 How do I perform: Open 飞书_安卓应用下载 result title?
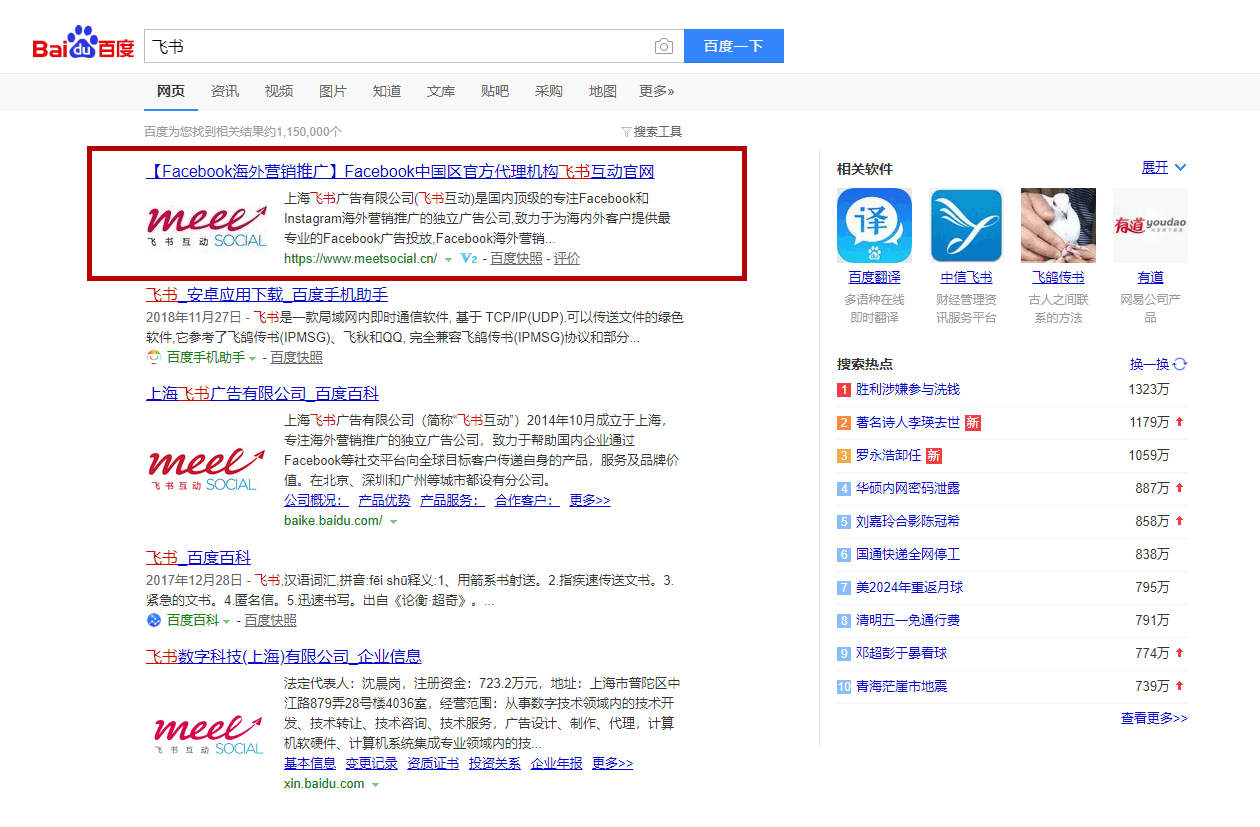pos(267,295)
